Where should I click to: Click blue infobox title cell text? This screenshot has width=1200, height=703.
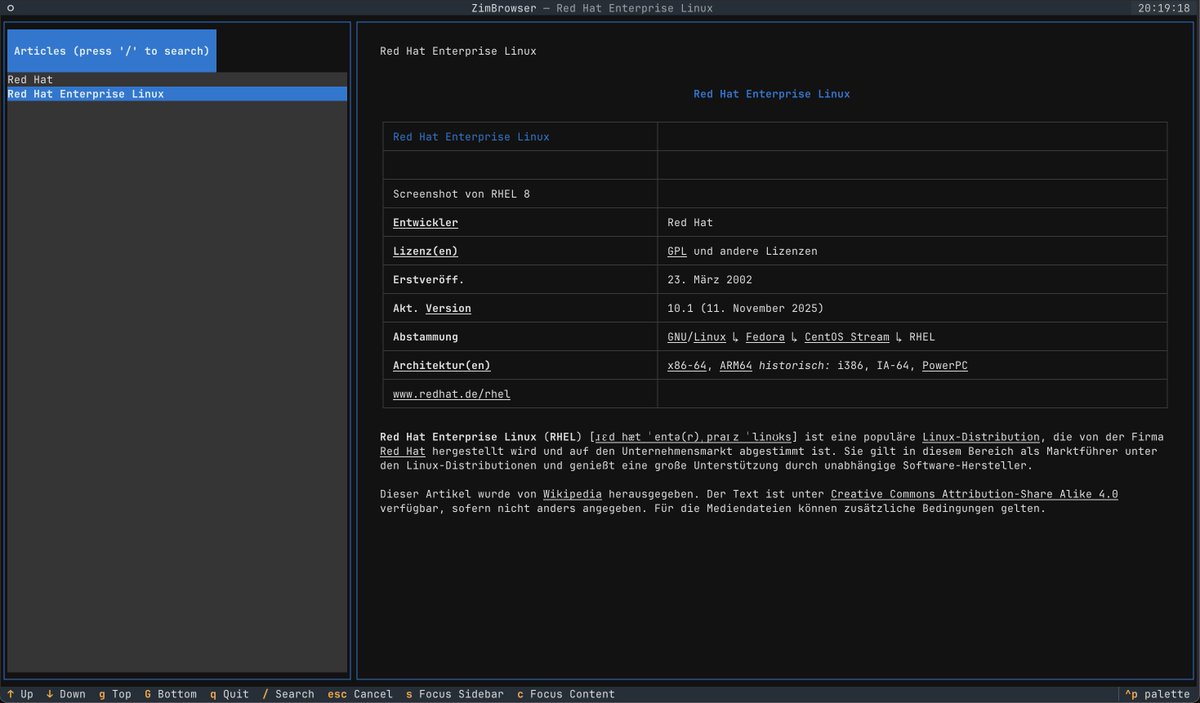coord(471,137)
